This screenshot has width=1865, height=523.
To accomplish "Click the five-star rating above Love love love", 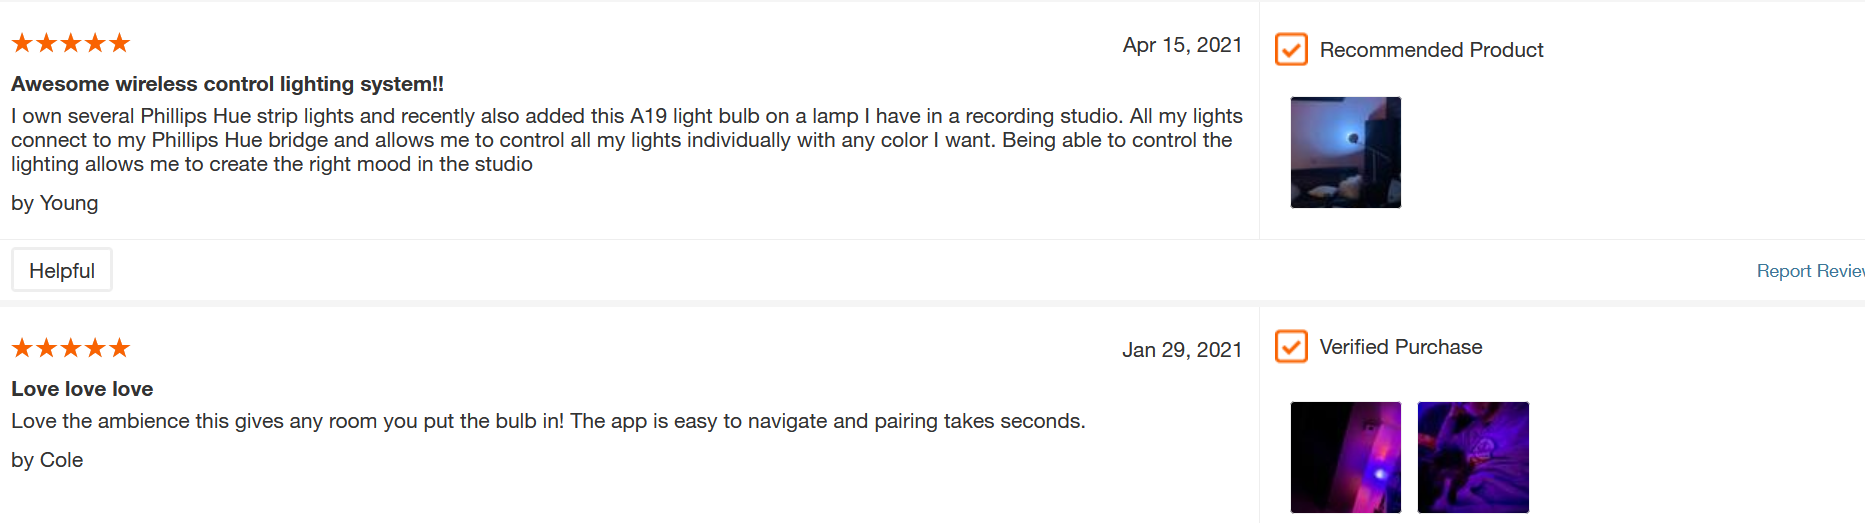I will [x=71, y=348].
